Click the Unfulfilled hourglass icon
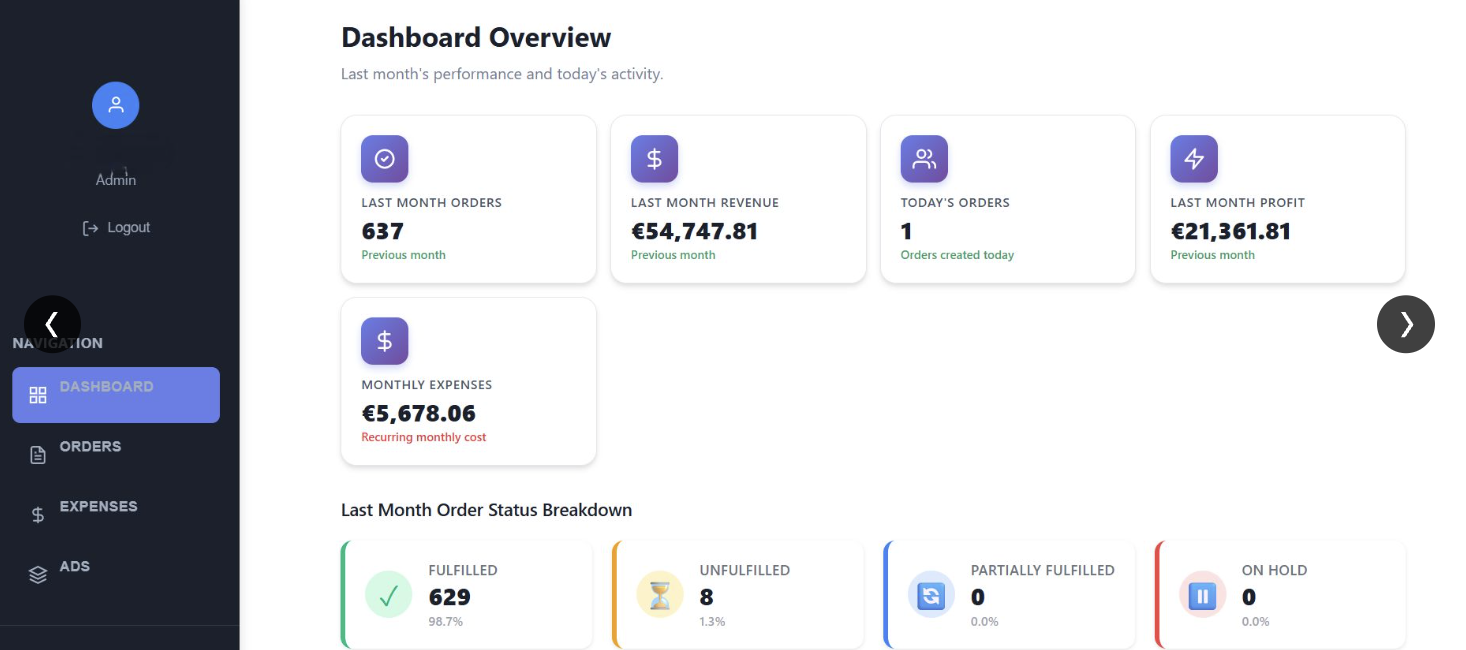This screenshot has width=1466, height=650. (x=660, y=596)
